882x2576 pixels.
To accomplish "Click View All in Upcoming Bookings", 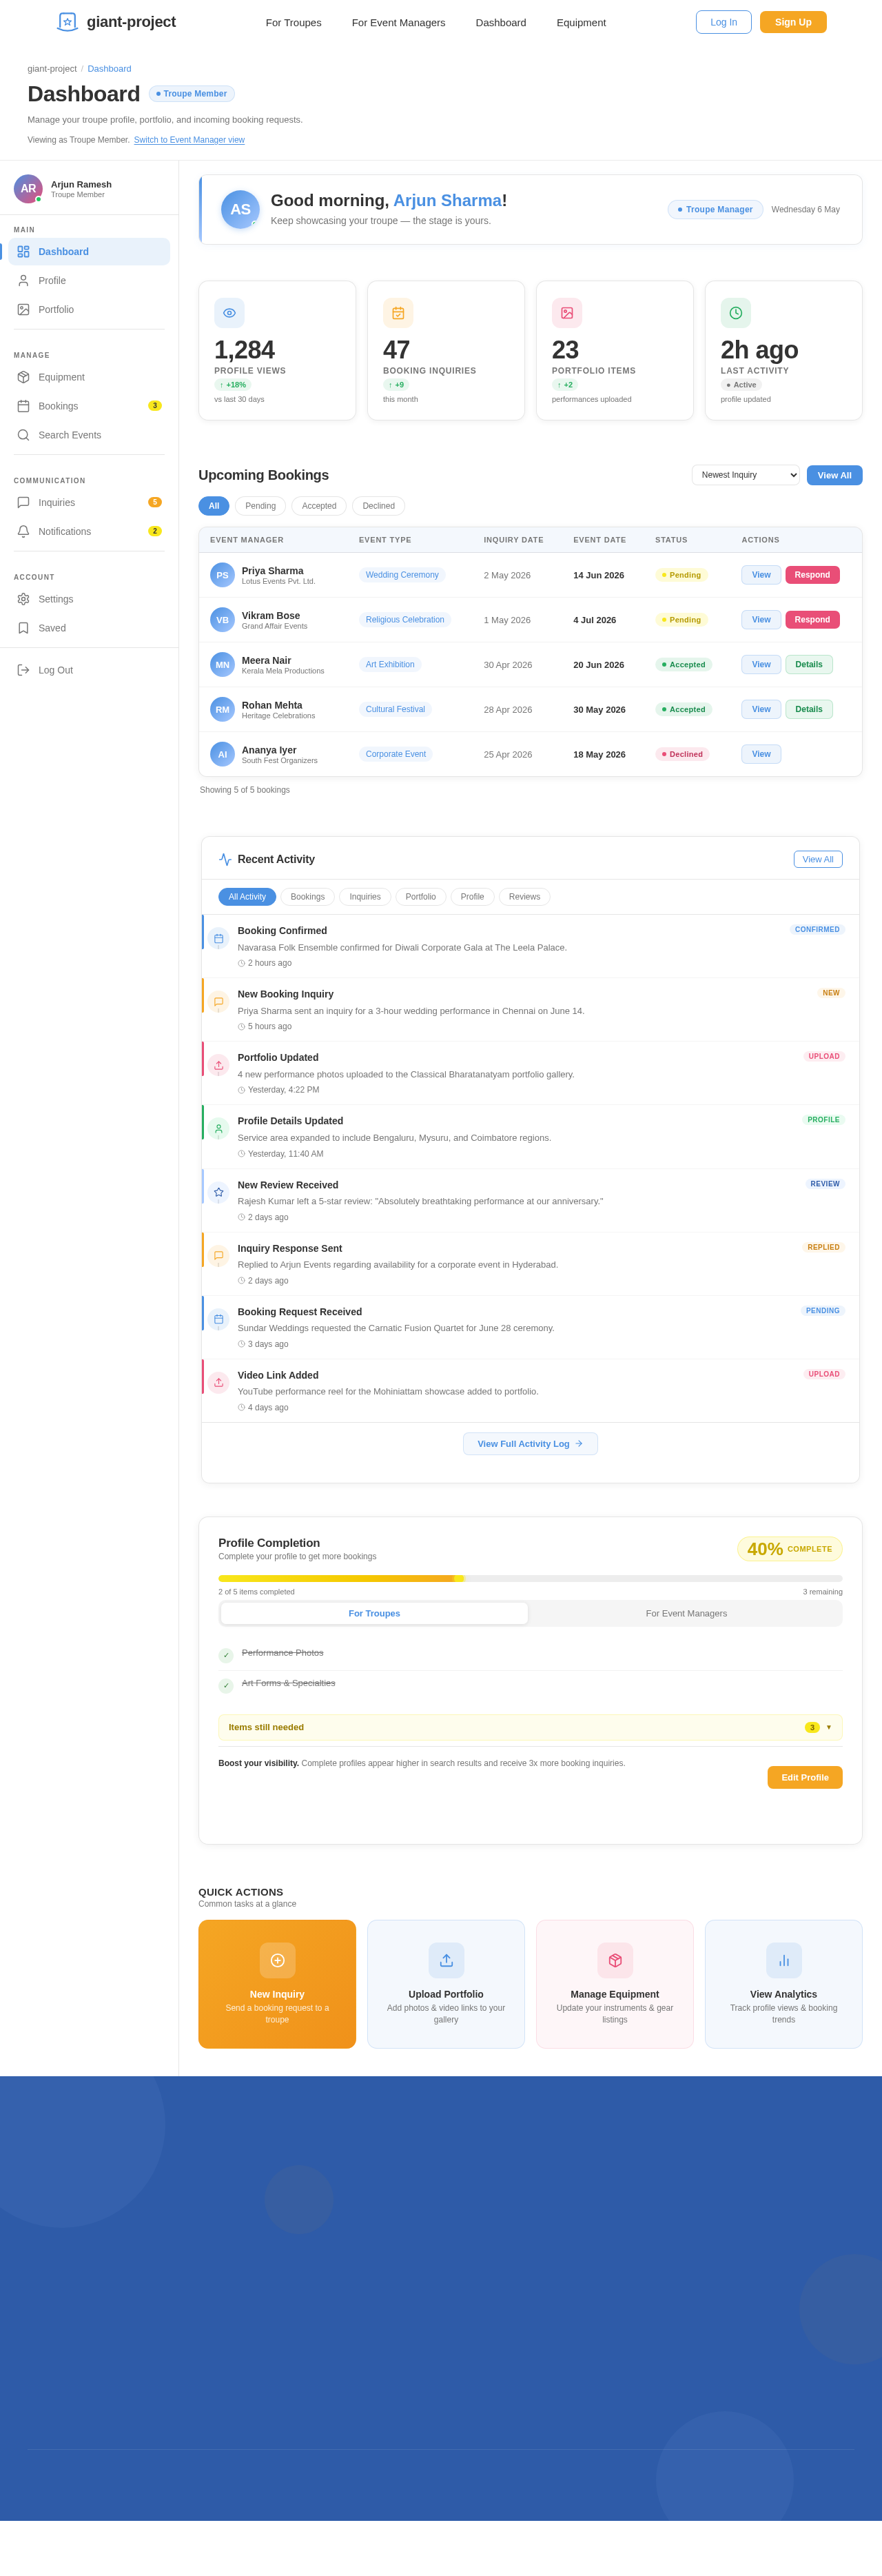I will pyautogui.click(x=835, y=475).
